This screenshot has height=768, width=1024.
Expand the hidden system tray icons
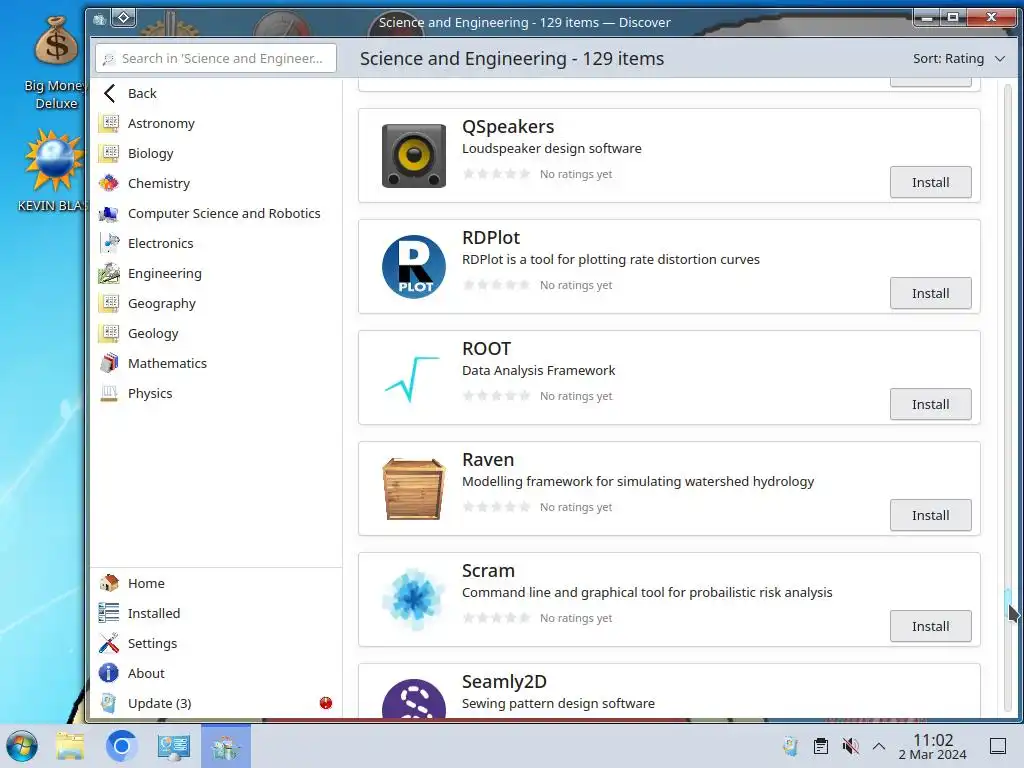pyautogui.click(x=879, y=746)
